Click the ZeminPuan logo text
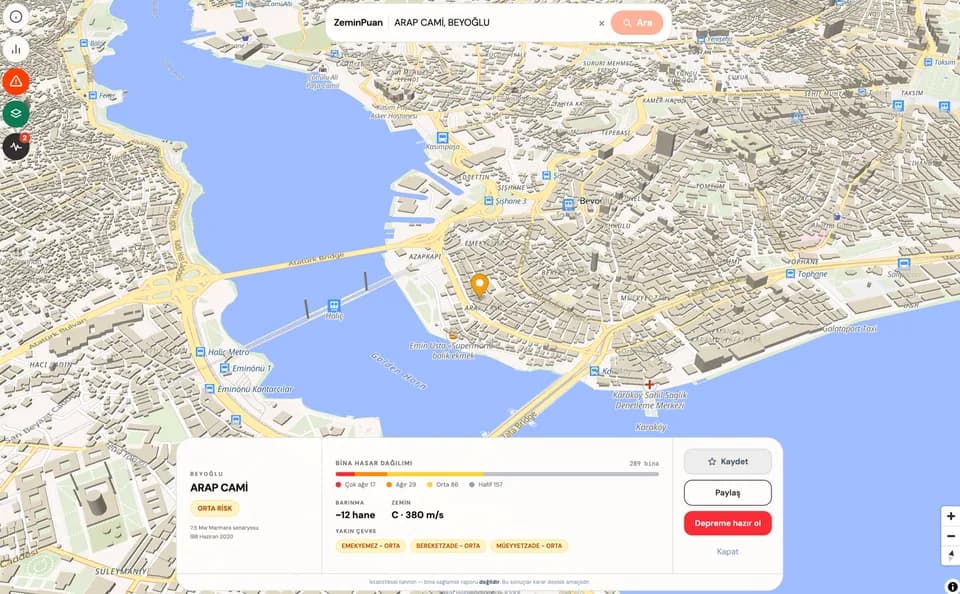 [x=358, y=23]
